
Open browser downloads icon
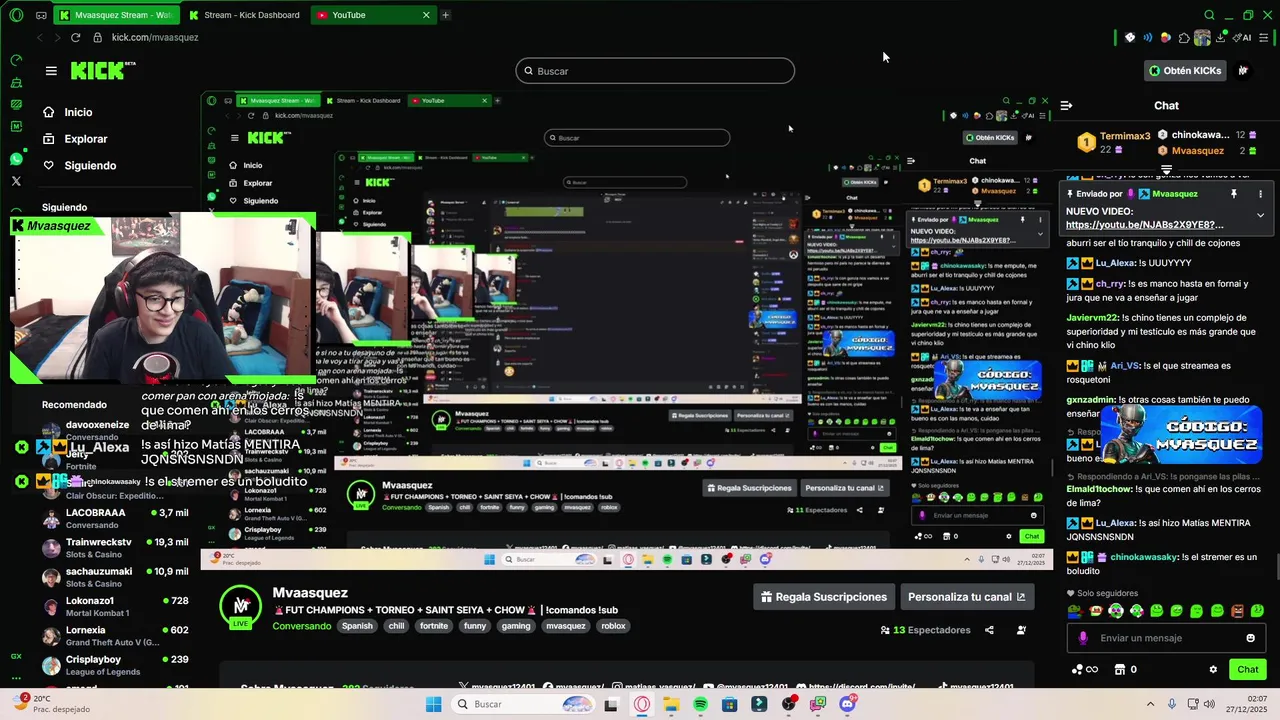pyautogui.click(x=1221, y=37)
